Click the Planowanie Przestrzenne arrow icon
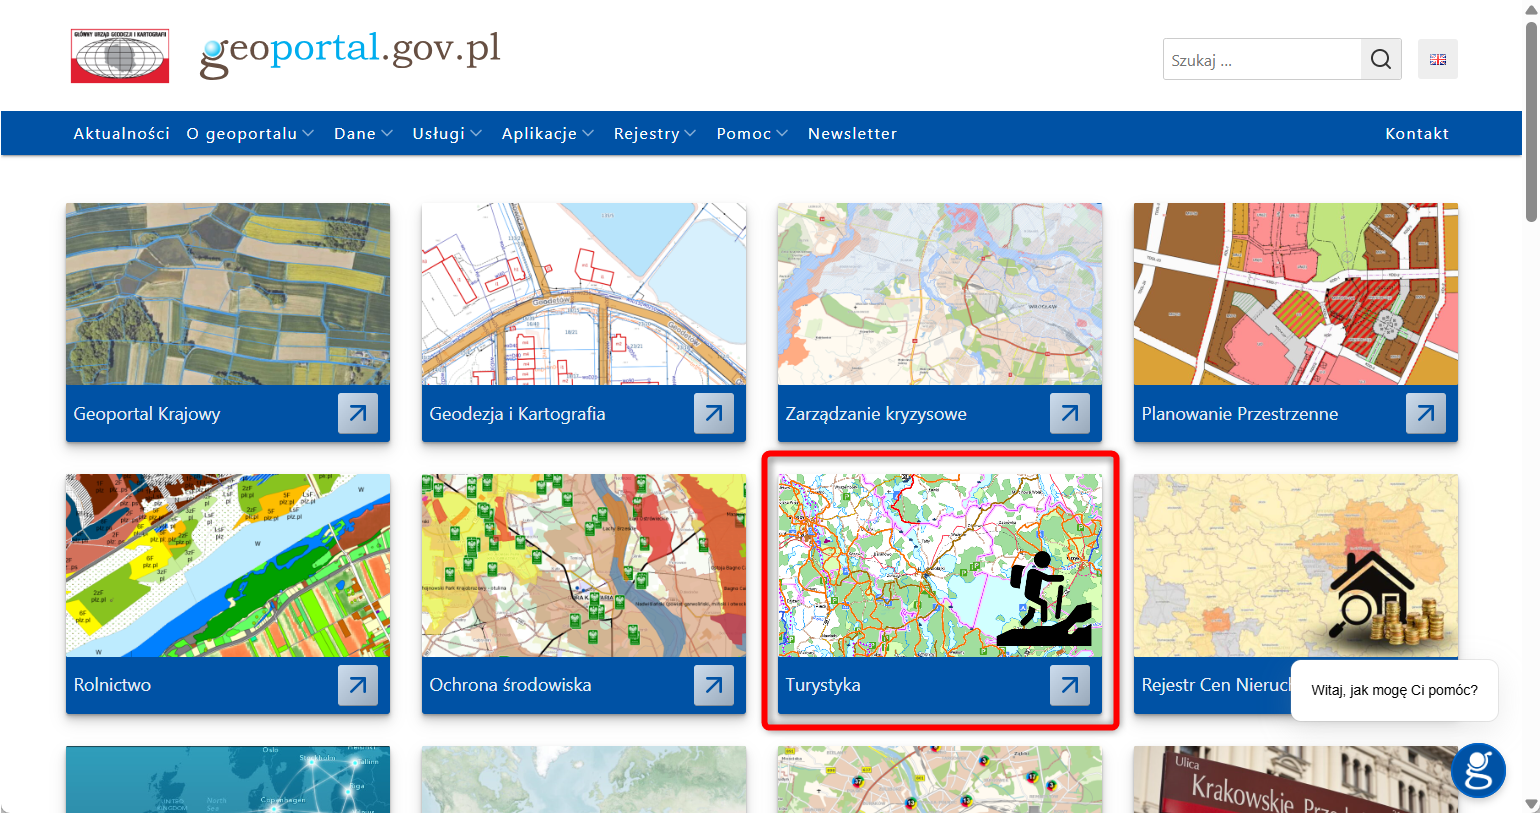Viewport: 1540px width, 813px height. [1424, 413]
